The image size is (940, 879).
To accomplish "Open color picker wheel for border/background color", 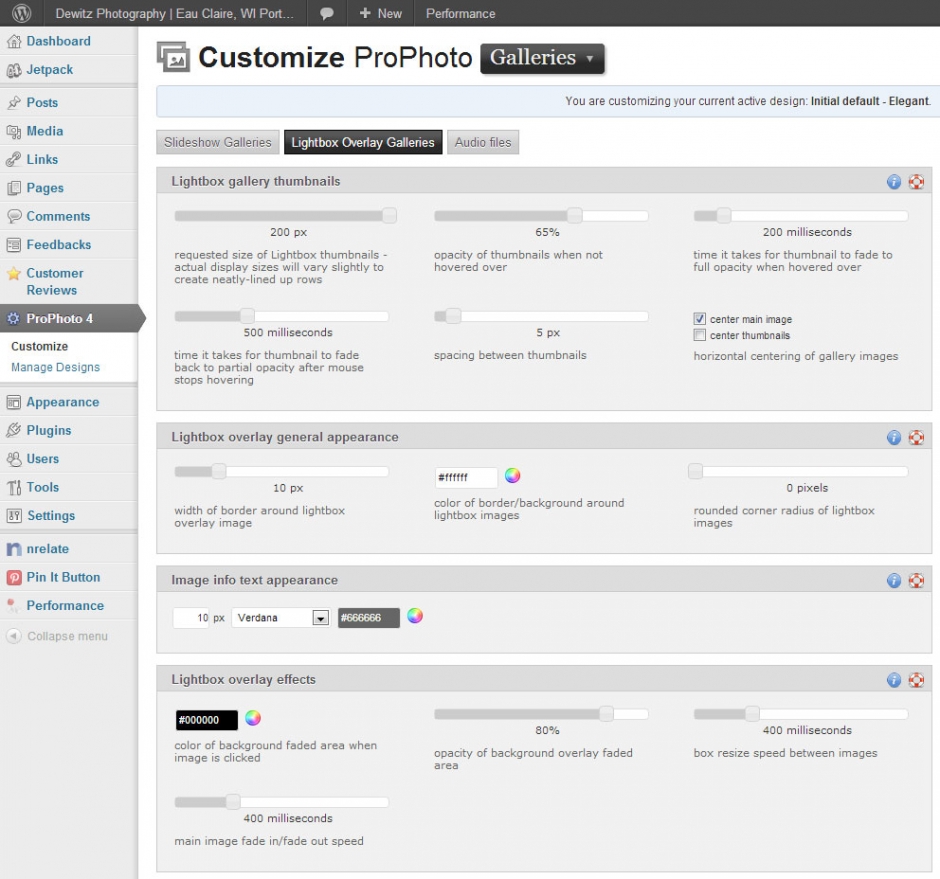I will (x=513, y=475).
